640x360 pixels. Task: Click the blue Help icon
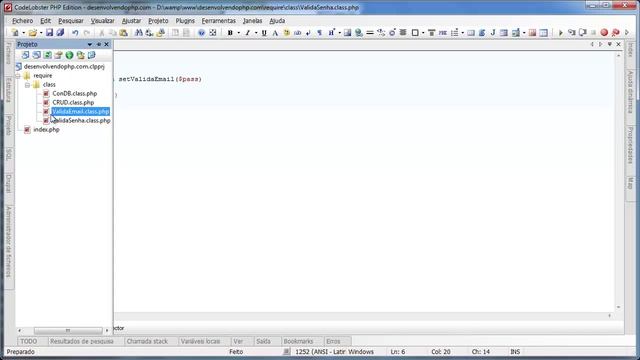point(201,33)
